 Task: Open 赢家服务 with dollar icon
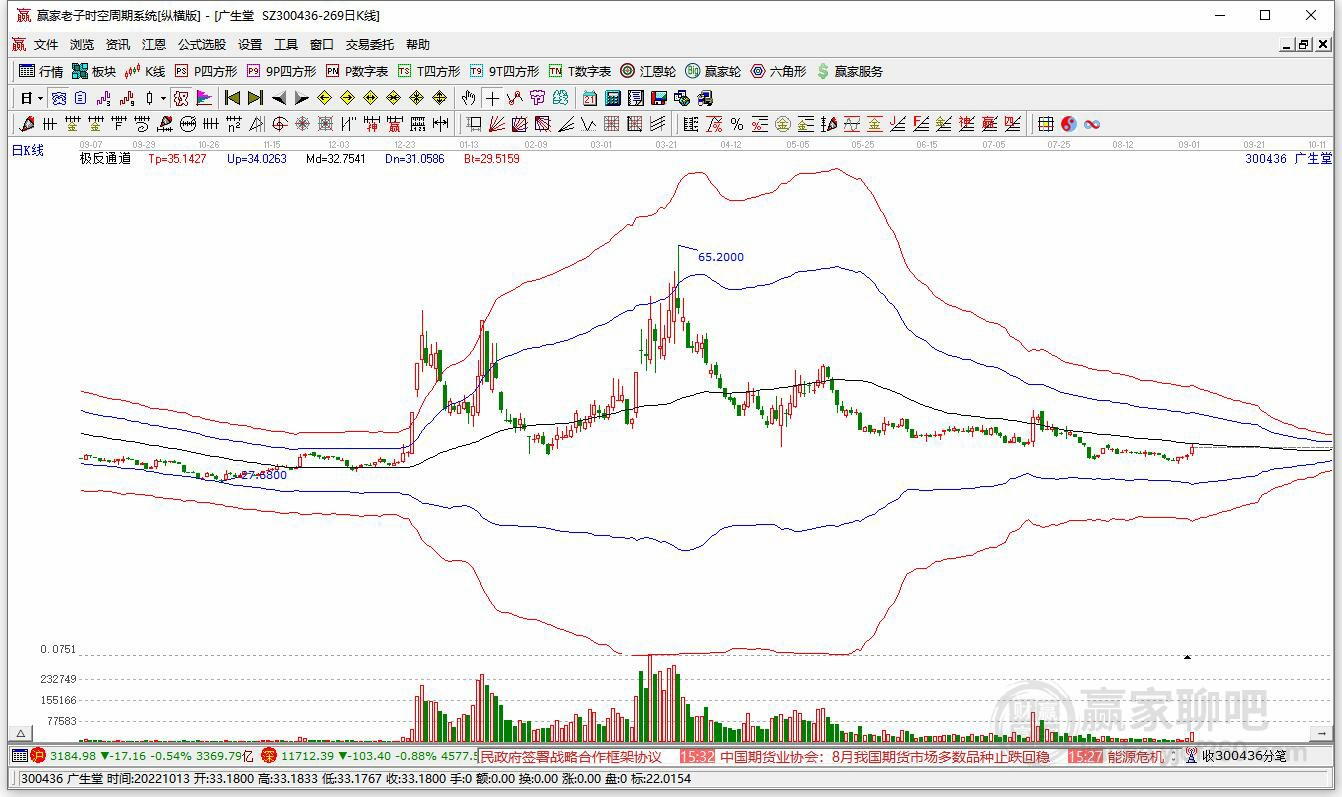[x=850, y=71]
